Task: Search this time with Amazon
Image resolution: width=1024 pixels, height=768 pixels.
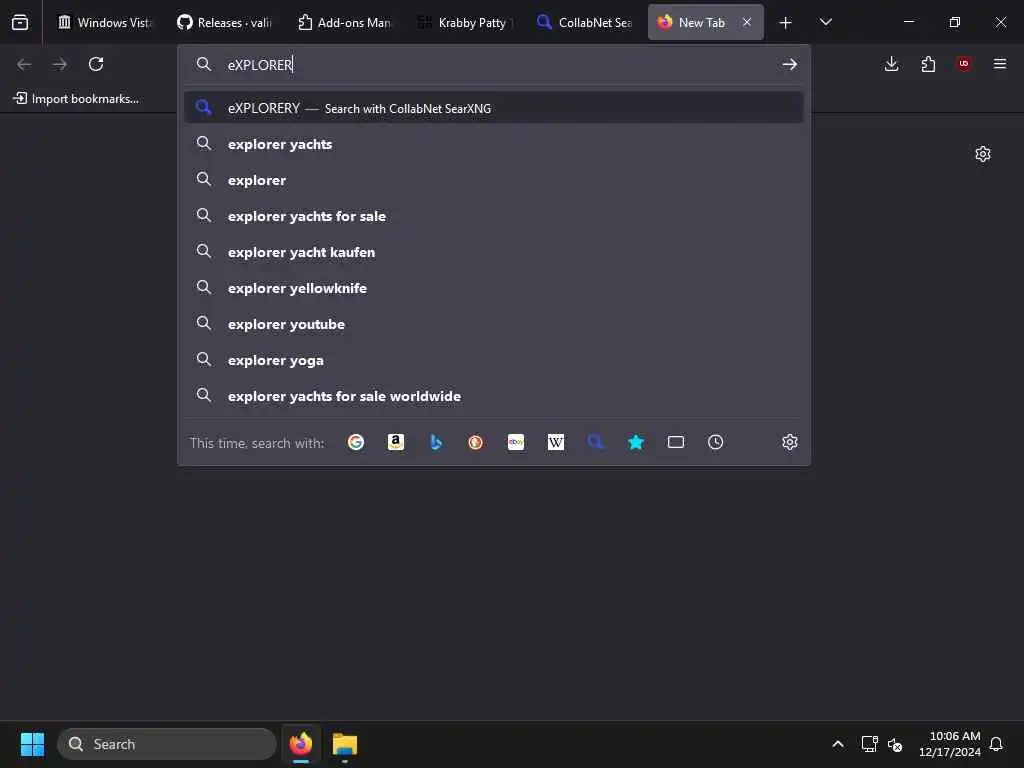Action: click(396, 442)
